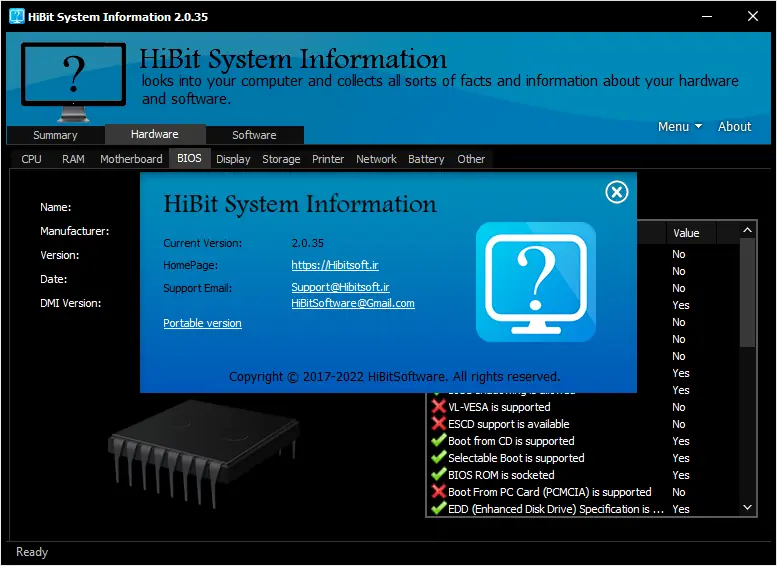Viewport: 777px width, 566px height.
Task: Open the RAM sub-tab
Action: point(73,159)
